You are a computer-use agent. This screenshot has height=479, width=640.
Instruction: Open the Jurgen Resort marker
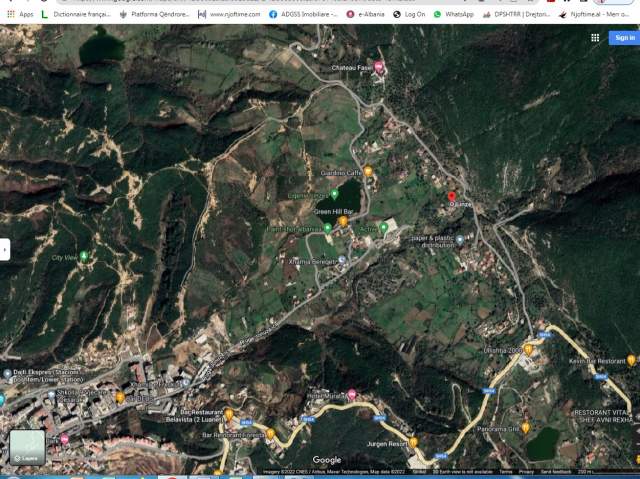[x=413, y=442]
